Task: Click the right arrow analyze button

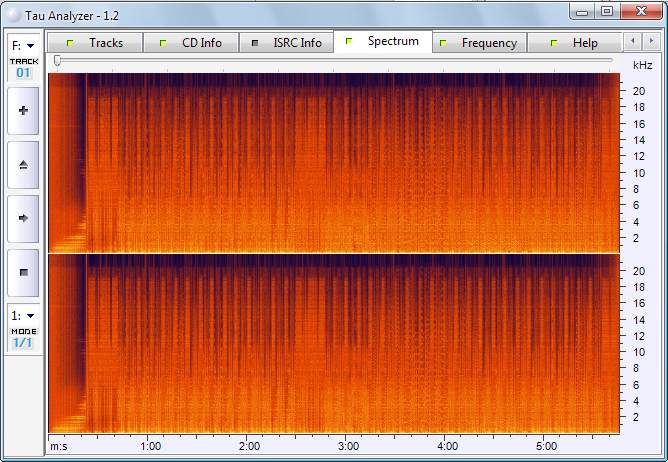Action: 23,217
